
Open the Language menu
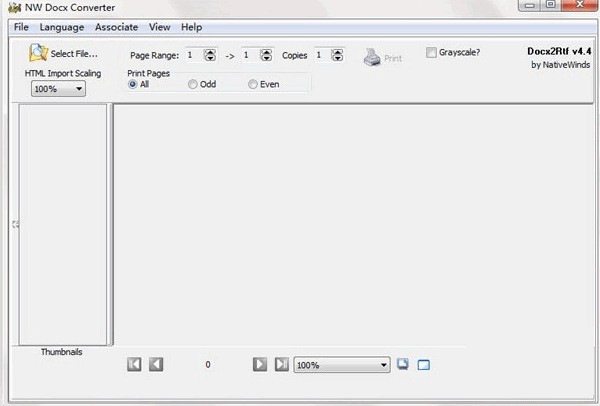coord(62,27)
